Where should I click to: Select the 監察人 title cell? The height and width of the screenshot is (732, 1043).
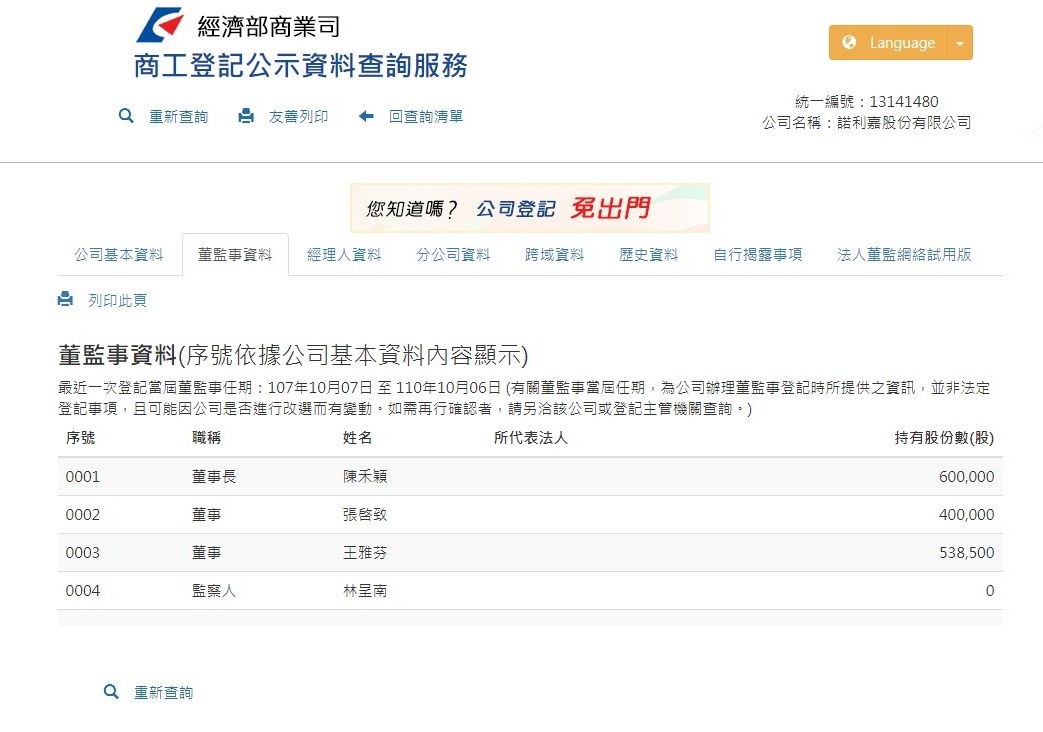[x=214, y=590]
